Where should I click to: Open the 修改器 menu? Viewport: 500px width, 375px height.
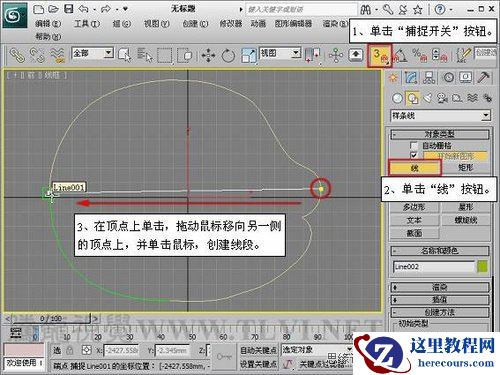(x=231, y=24)
